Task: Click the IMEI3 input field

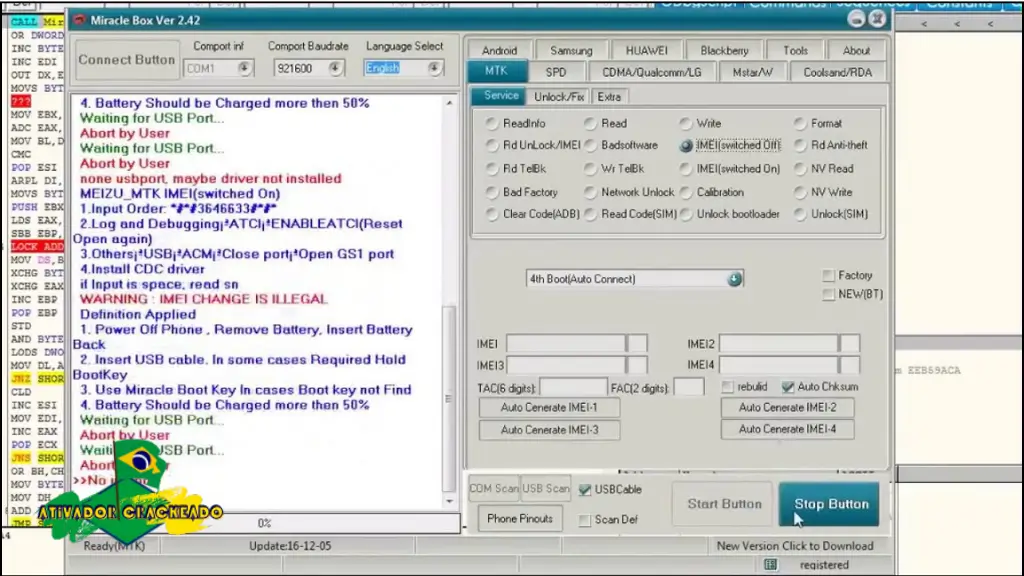Action: click(566, 365)
